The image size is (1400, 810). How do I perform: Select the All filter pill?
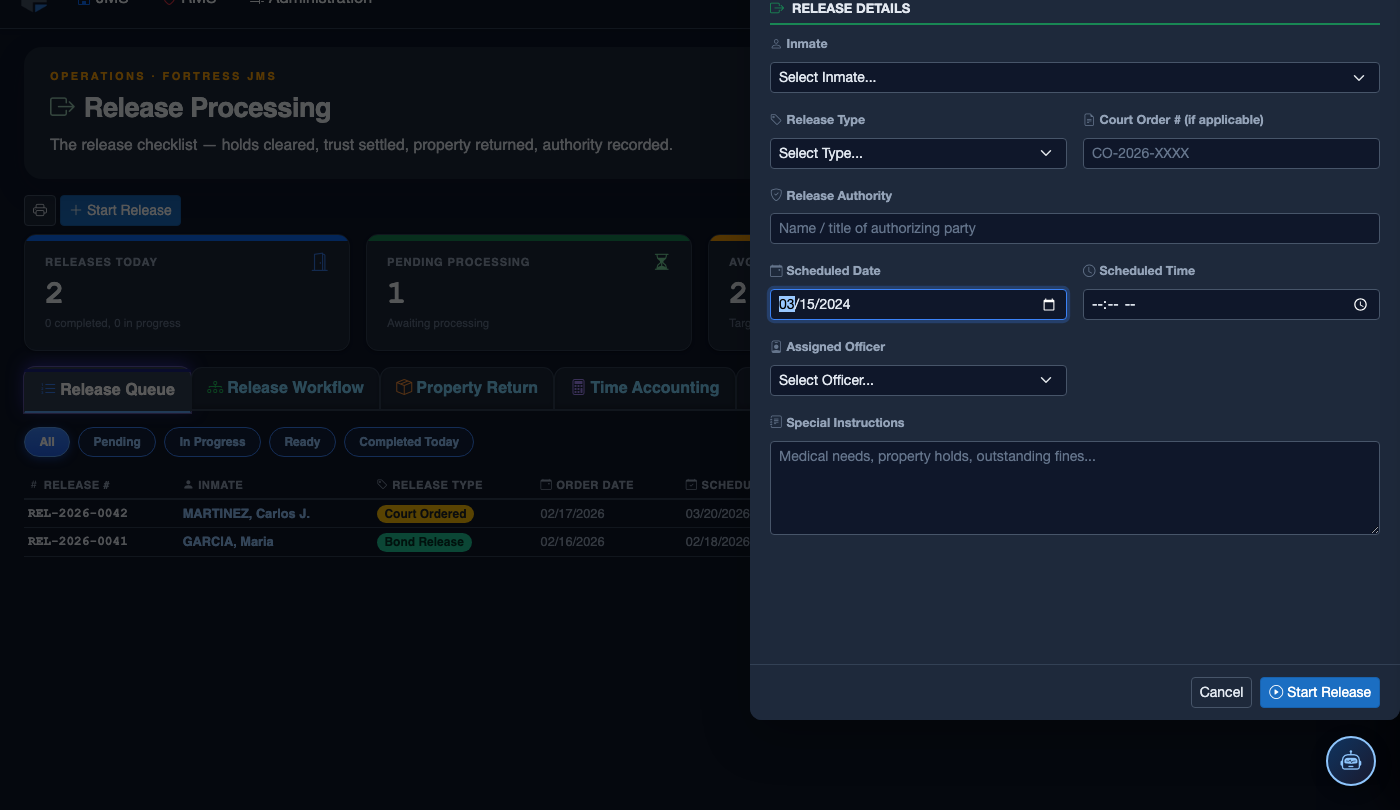47,442
